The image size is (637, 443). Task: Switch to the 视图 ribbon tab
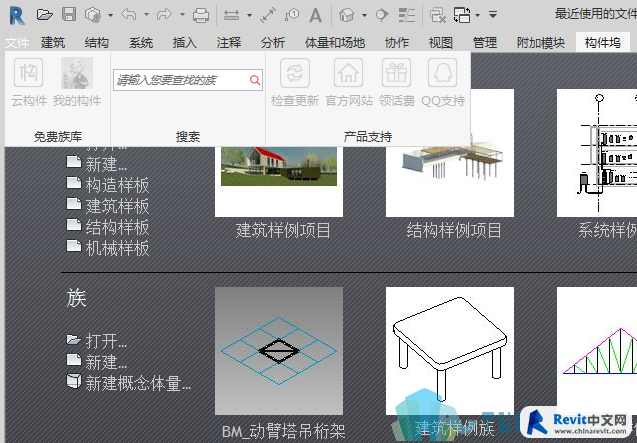(441, 43)
